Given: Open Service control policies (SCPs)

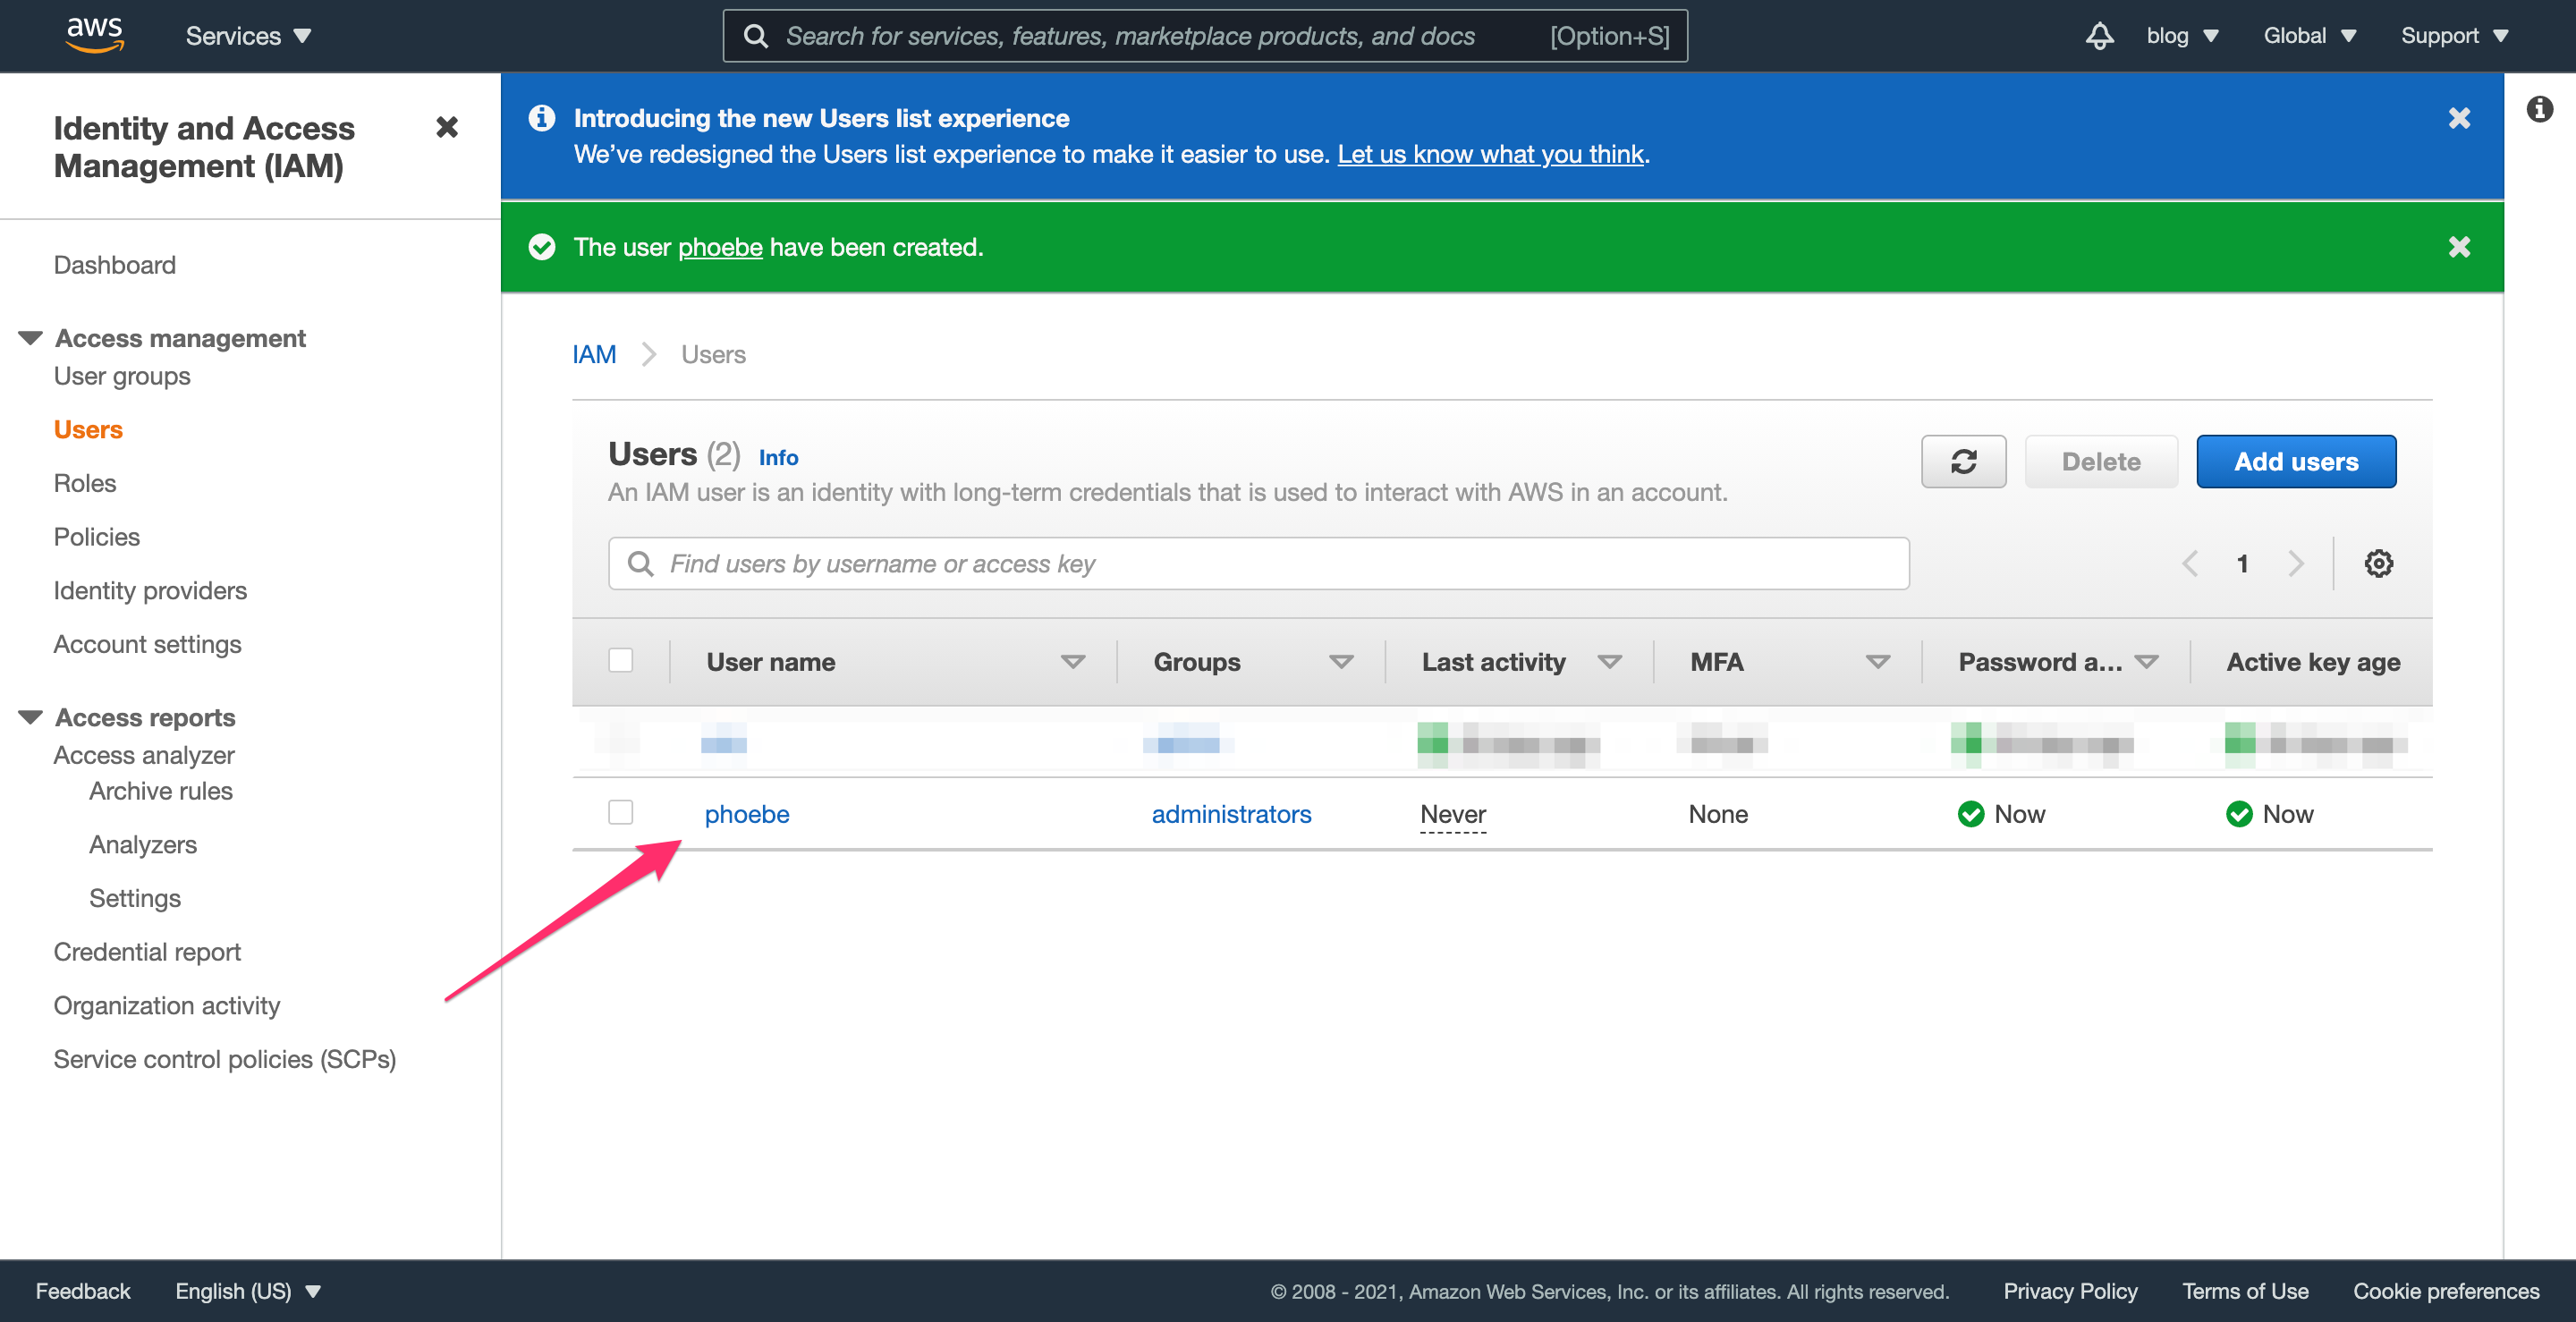Looking at the screenshot, I should (225, 1059).
